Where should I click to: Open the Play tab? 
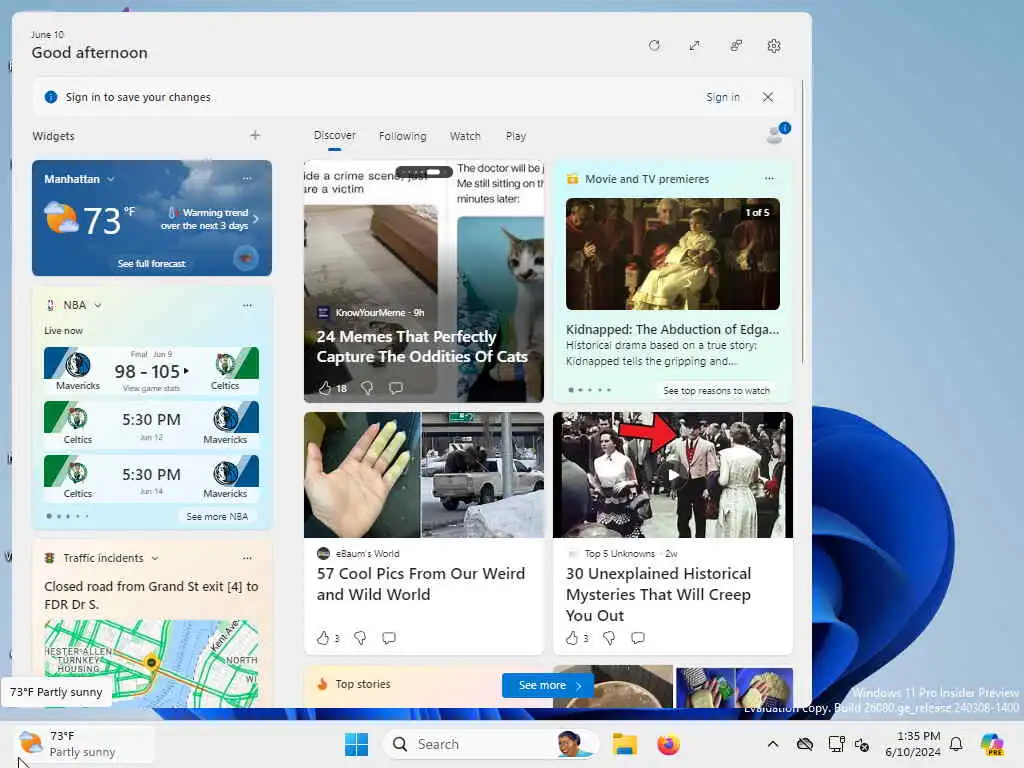[x=515, y=136]
